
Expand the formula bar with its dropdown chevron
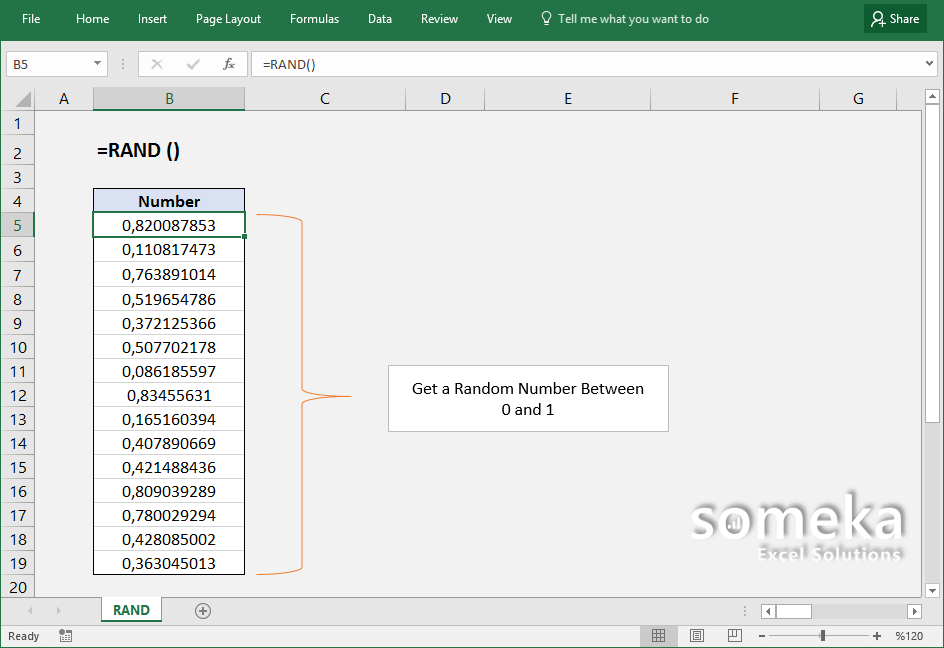tap(928, 64)
